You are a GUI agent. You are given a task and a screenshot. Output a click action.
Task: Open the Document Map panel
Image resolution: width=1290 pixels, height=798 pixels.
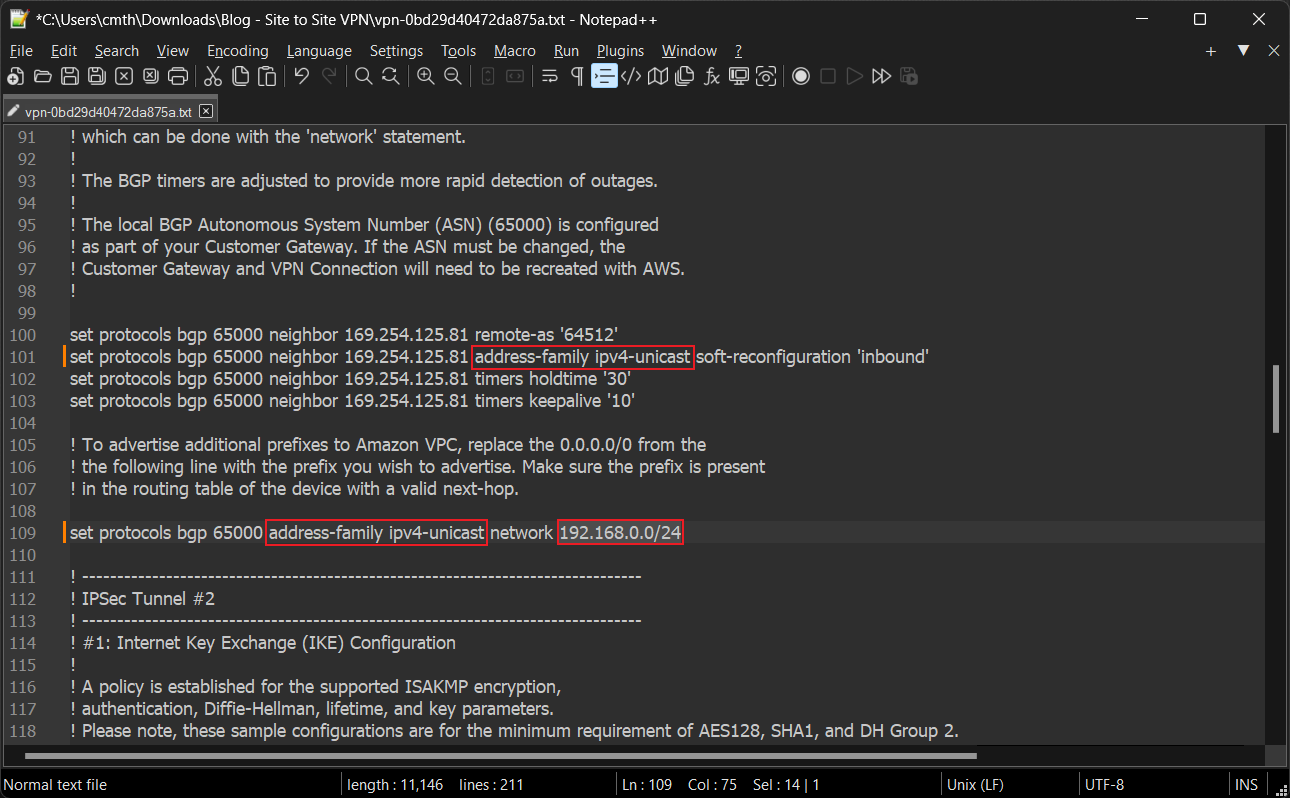click(657, 76)
